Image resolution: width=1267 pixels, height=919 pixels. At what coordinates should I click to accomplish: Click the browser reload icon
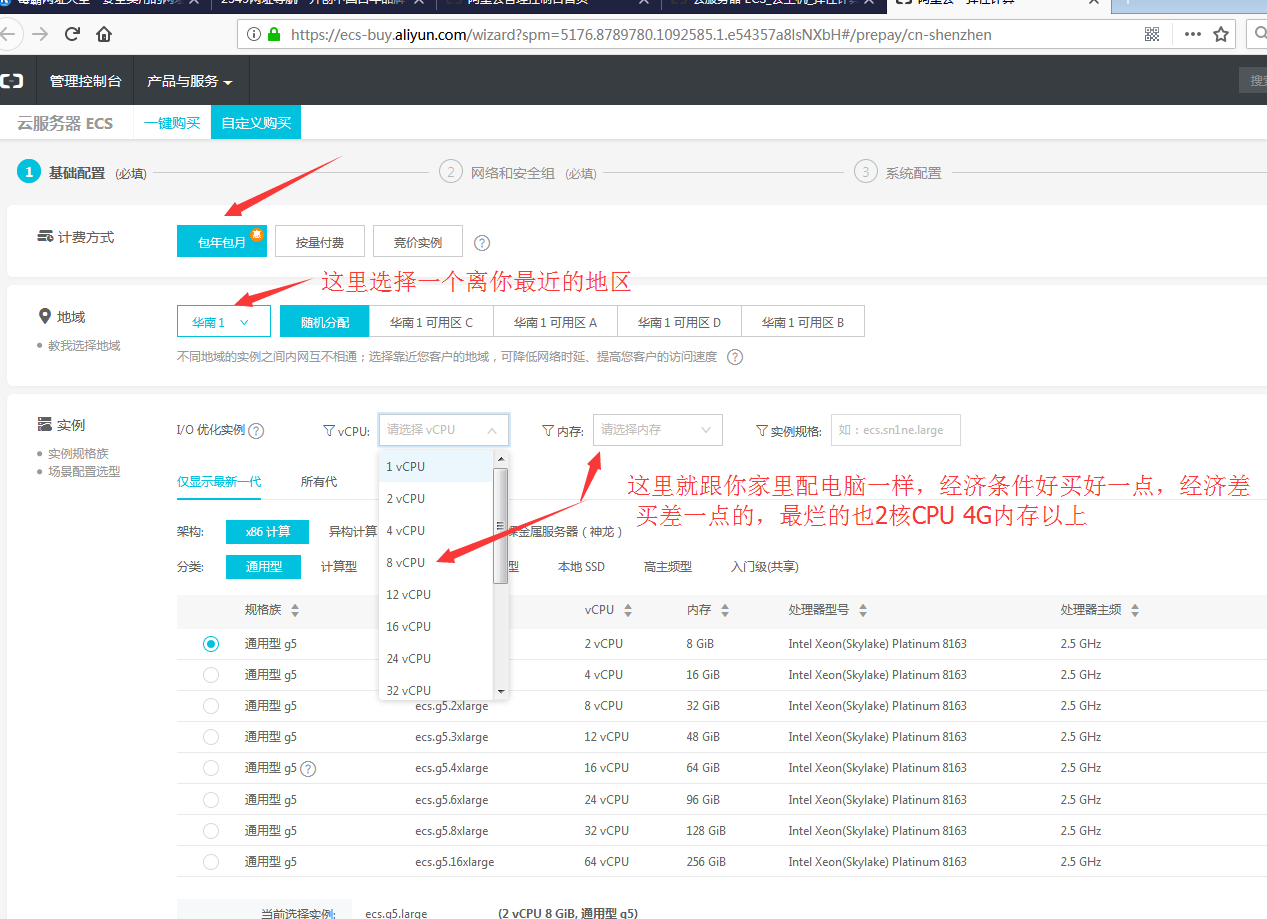coord(72,34)
